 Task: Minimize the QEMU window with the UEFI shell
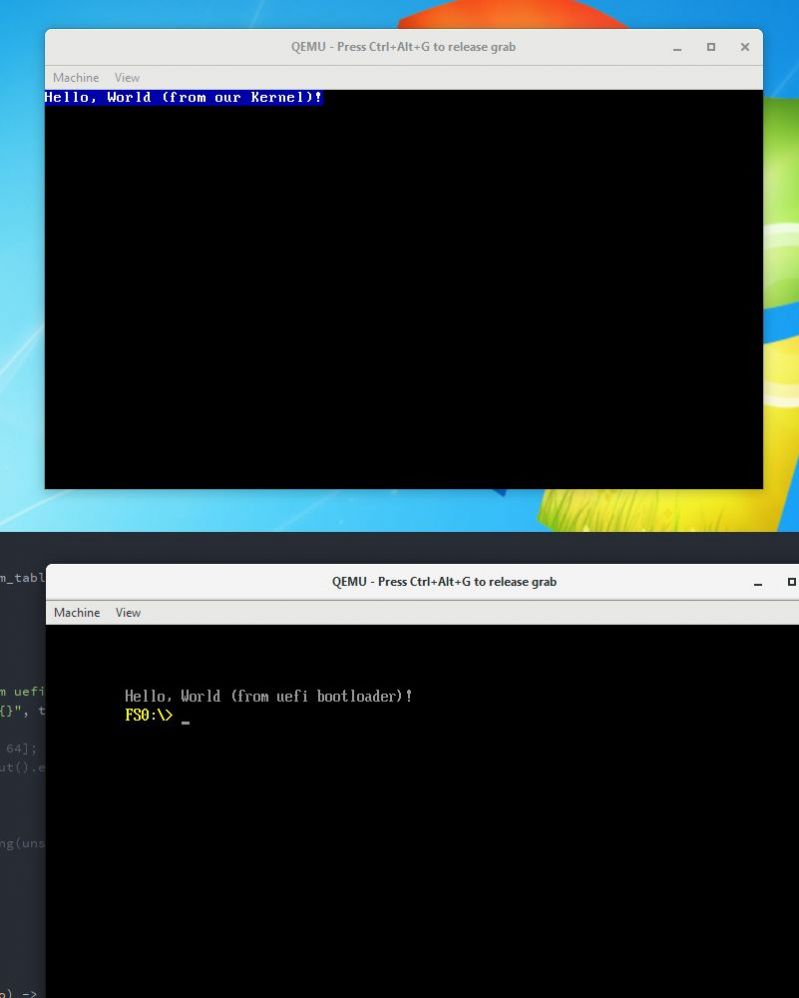coord(759,582)
